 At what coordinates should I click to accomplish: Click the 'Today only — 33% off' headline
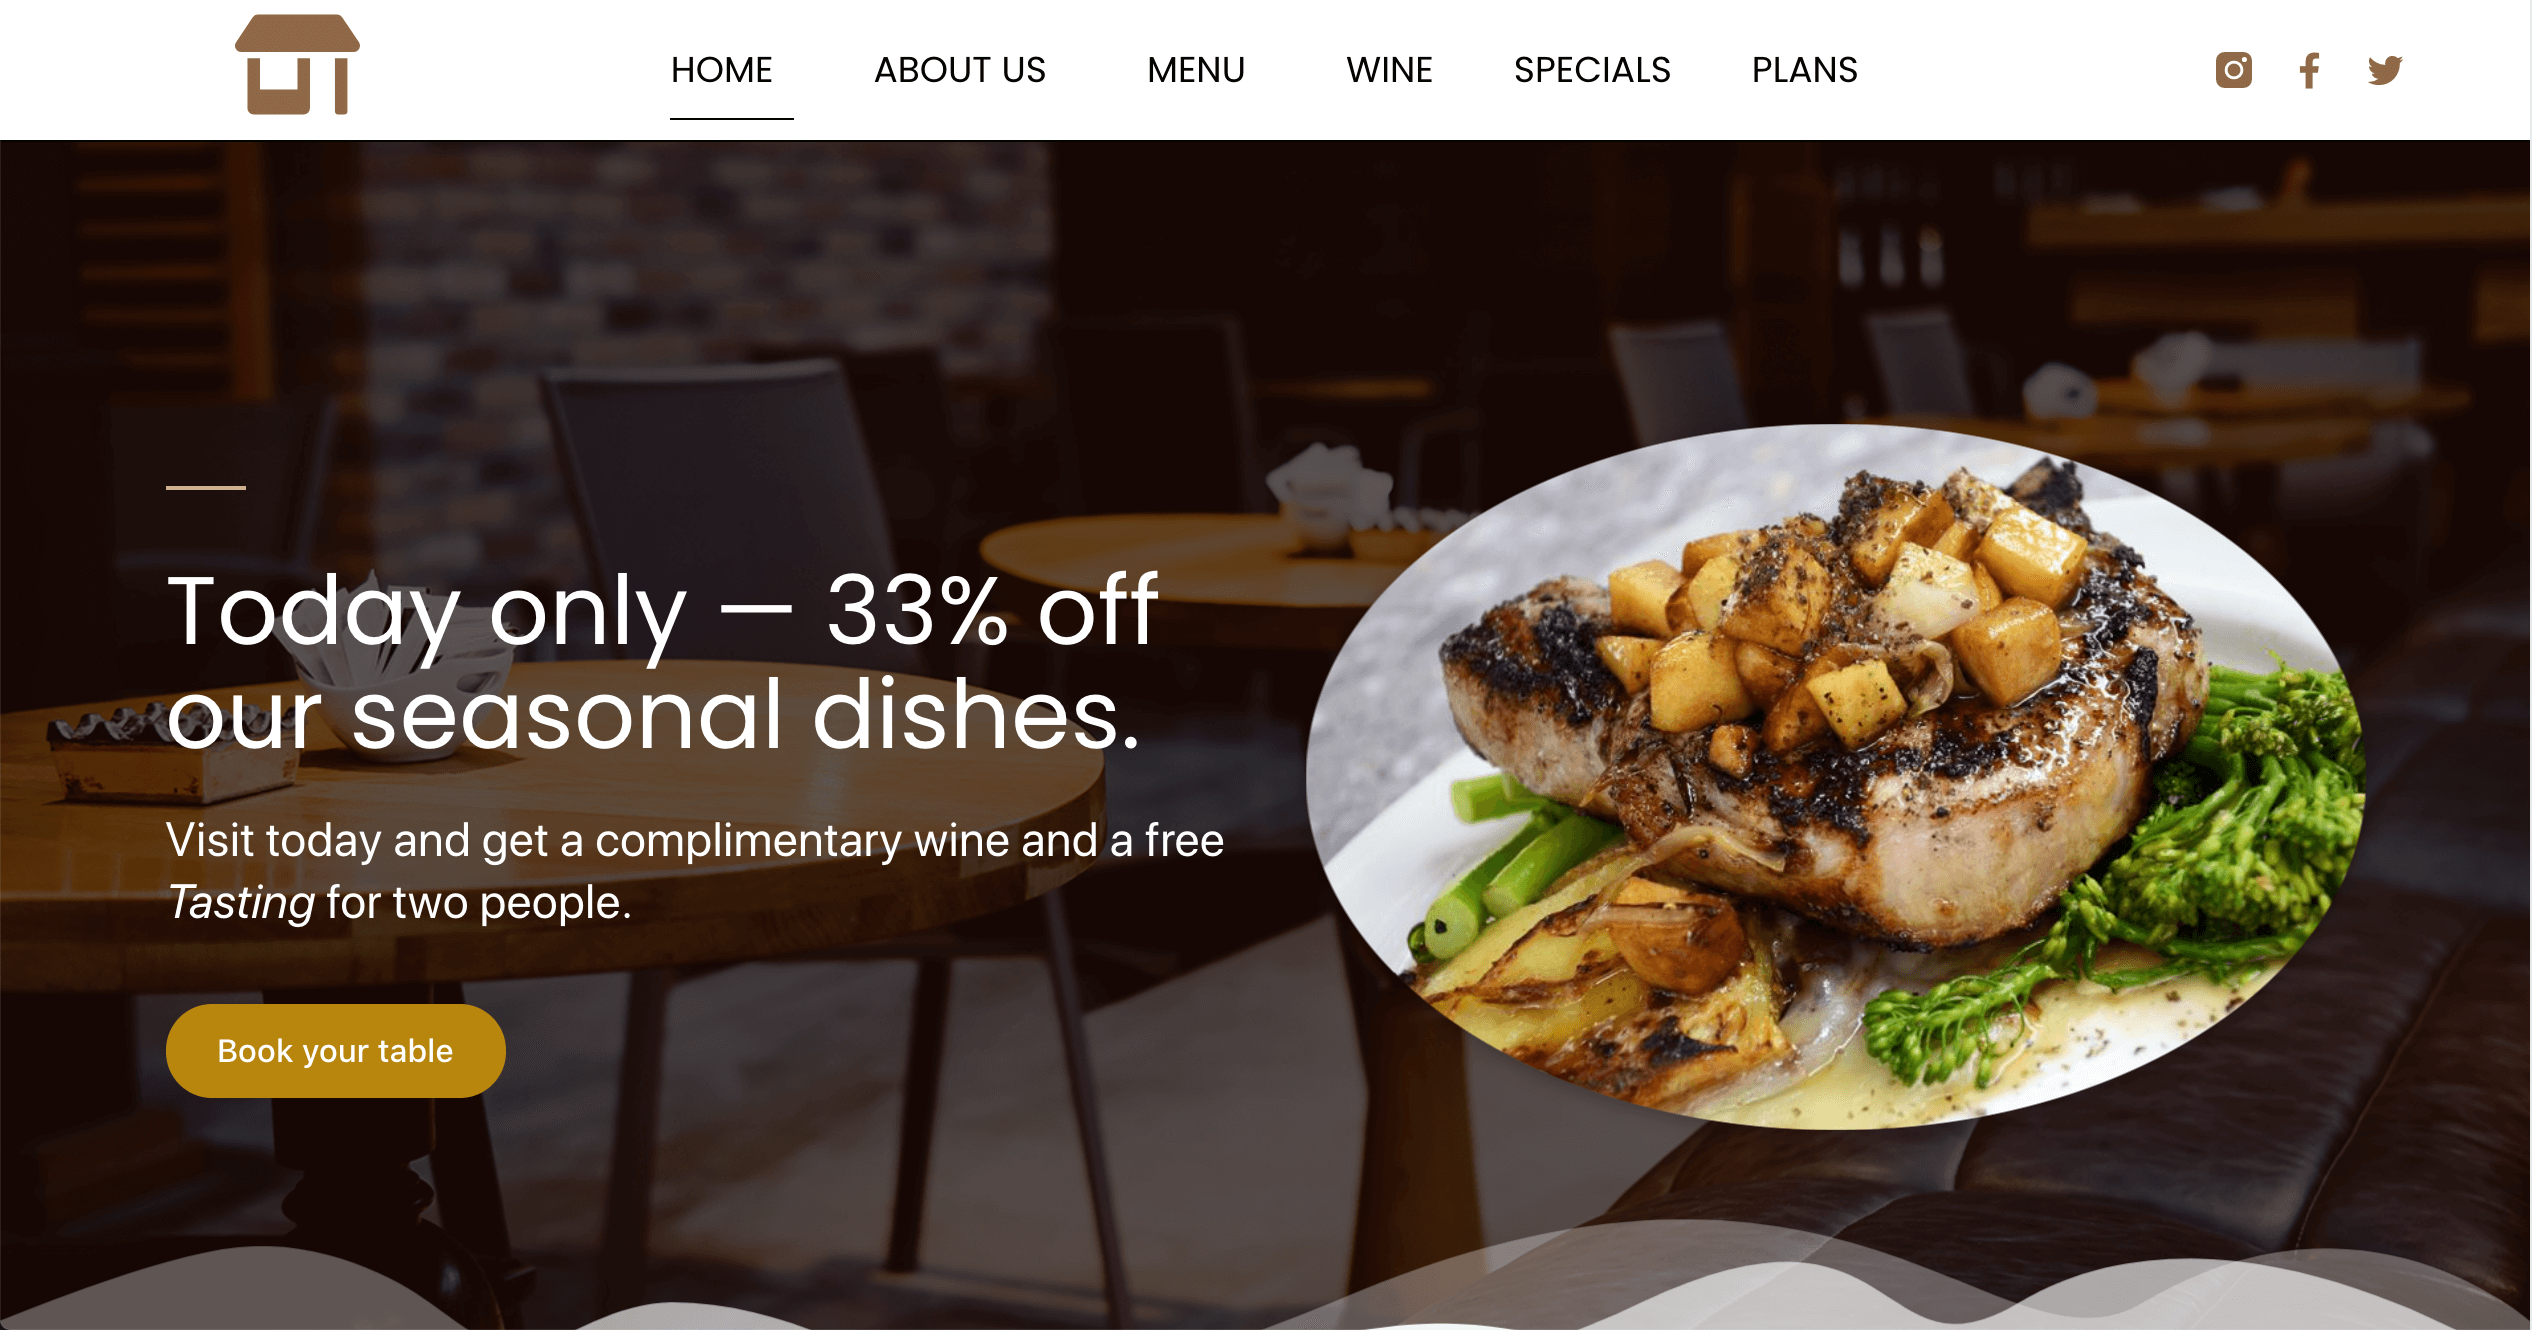(x=662, y=611)
